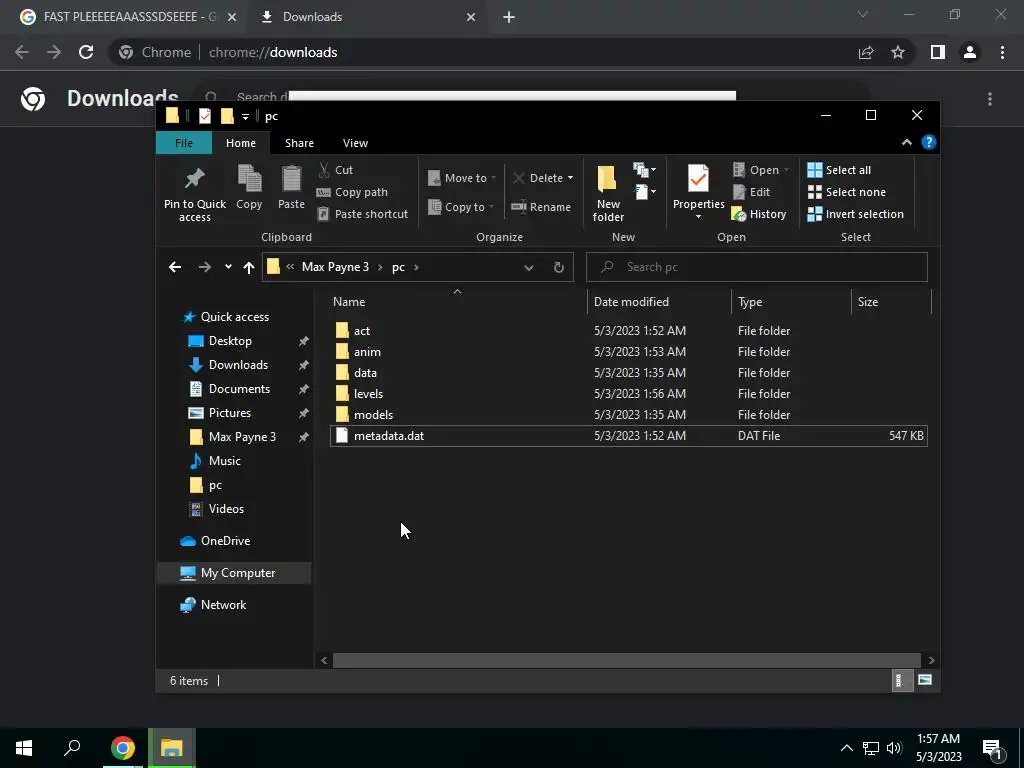1024x768 pixels.
Task: Switch to the Share ribbon tab
Action: point(299,143)
